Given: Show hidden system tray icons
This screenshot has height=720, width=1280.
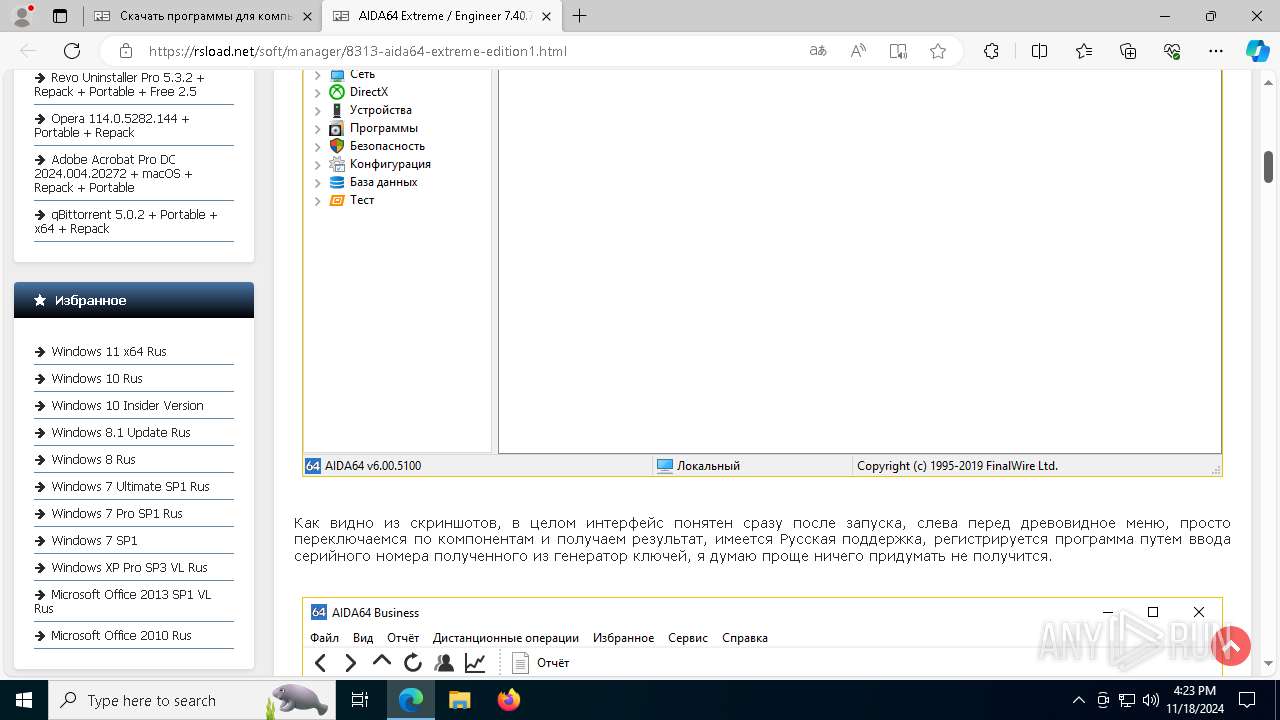Looking at the screenshot, I should [1078, 700].
